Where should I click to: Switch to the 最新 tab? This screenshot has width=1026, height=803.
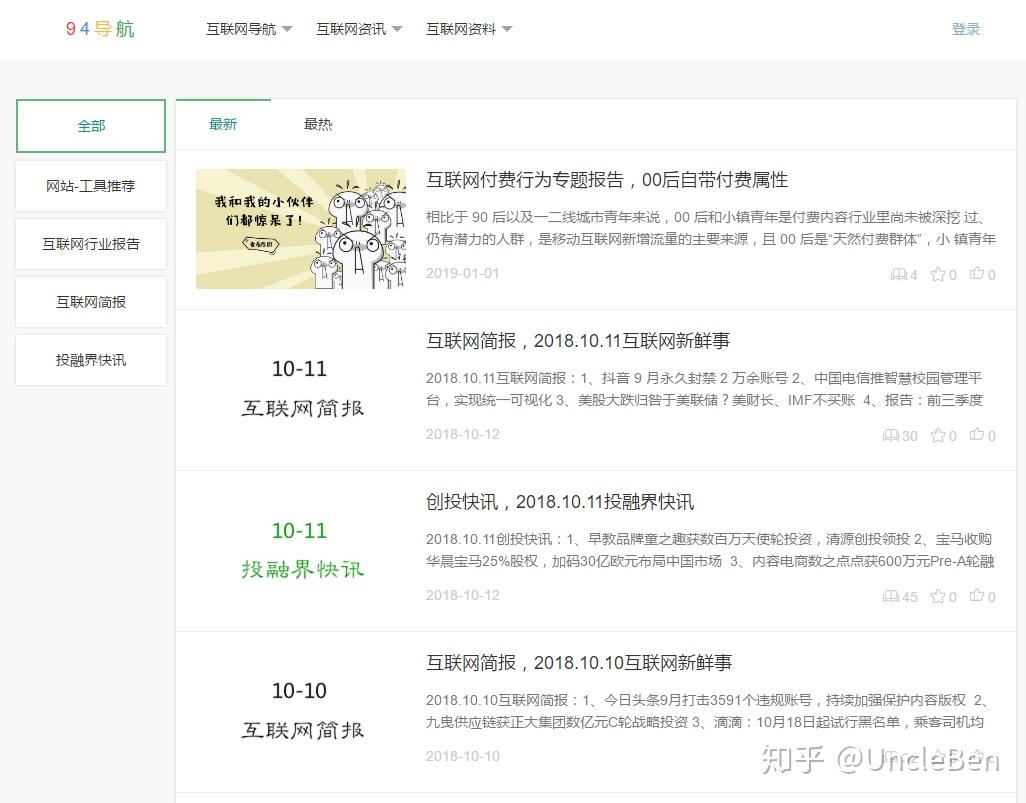pos(223,124)
